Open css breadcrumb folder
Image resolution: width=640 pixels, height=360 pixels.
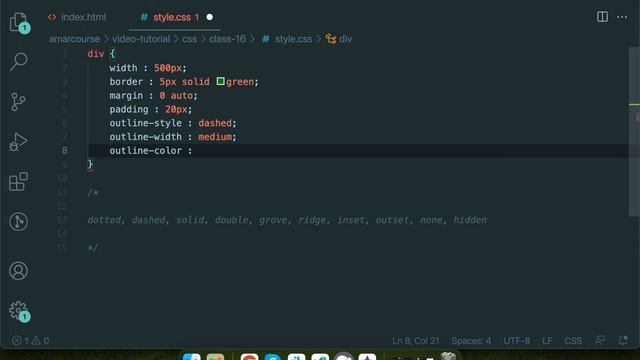click(189, 39)
